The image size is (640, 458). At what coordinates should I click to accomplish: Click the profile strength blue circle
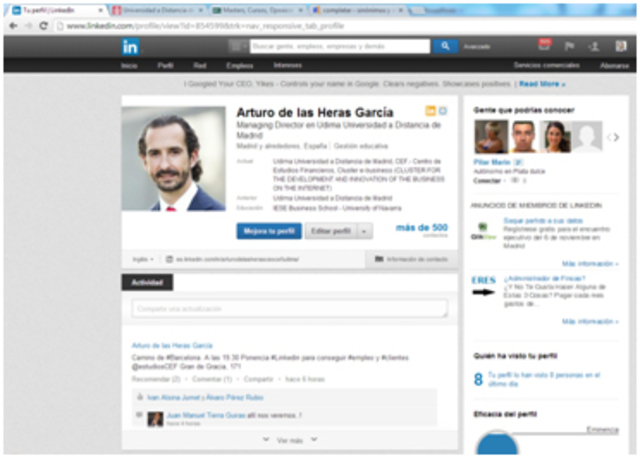(497, 443)
